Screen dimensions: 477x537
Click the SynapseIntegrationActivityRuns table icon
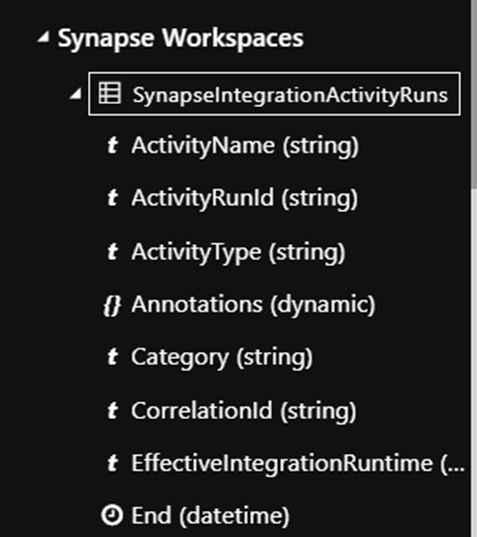[110, 93]
